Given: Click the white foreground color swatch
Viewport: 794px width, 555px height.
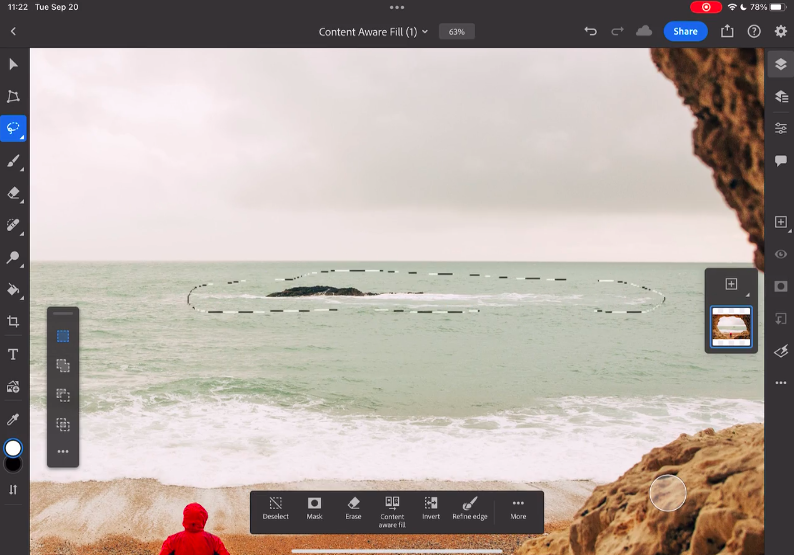Looking at the screenshot, I should coord(14,448).
